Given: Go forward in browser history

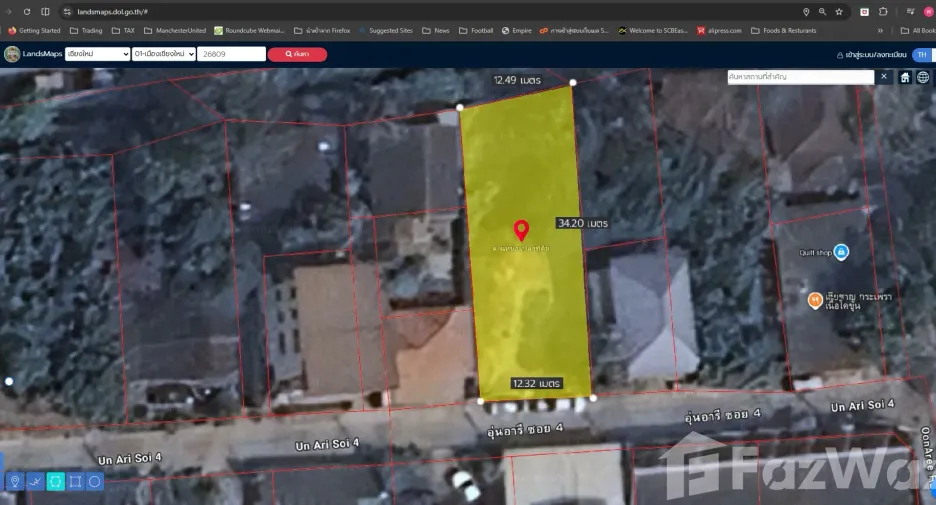Looking at the screenshot, I should click(8, 11).
